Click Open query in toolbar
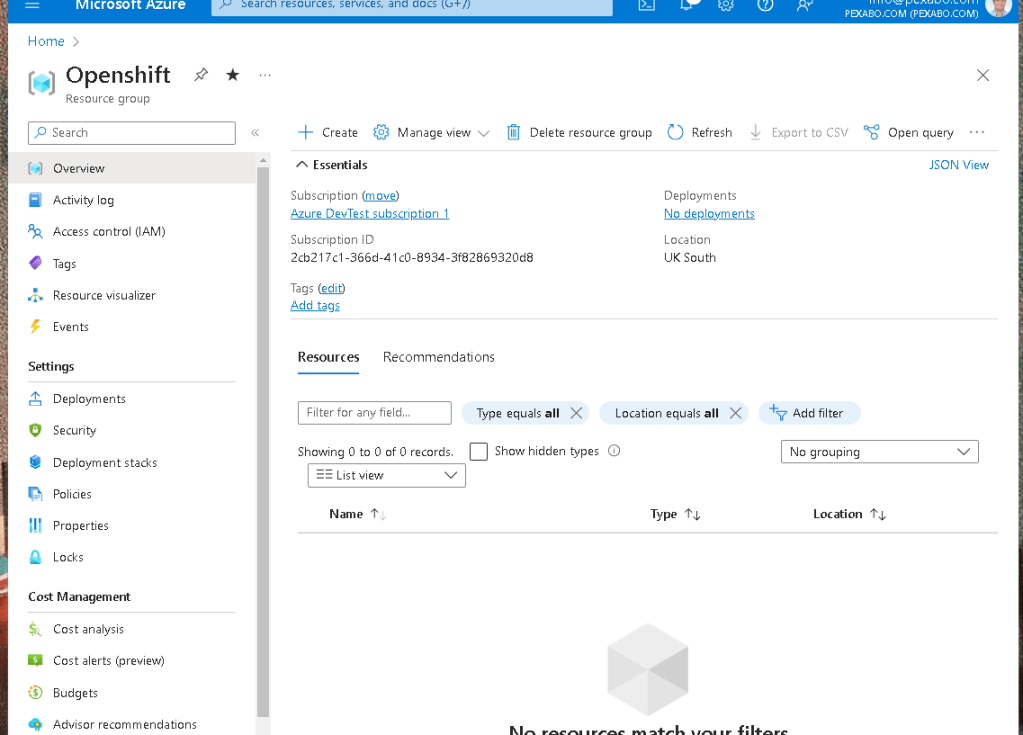 tap(908, 132)
